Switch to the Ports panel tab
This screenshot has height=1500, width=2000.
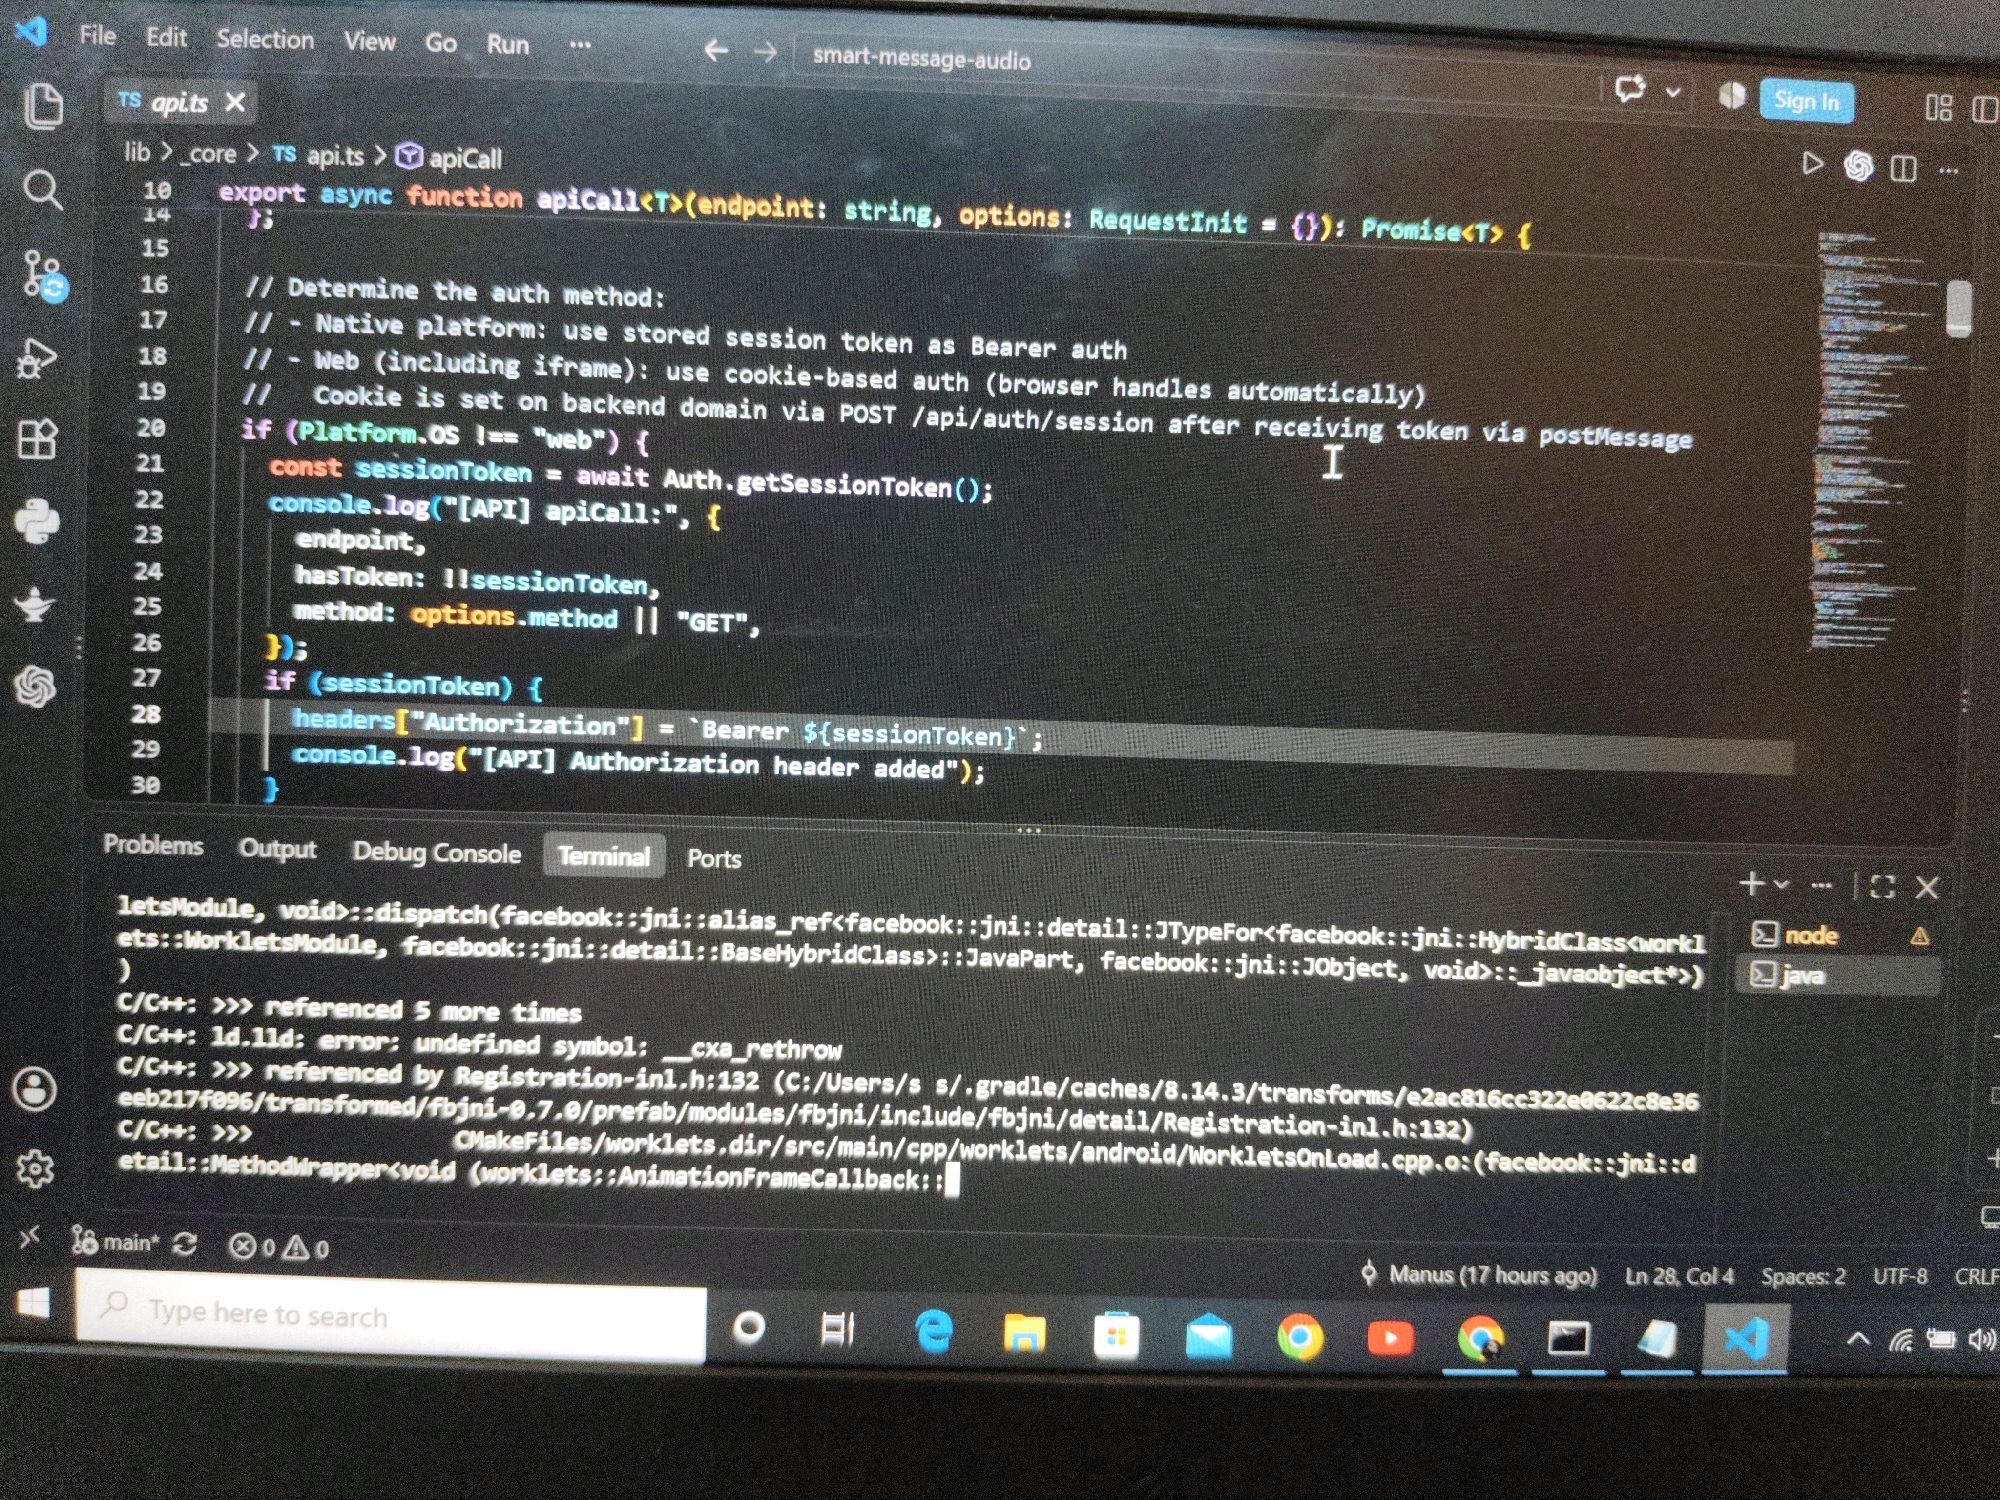pos(714,858)
